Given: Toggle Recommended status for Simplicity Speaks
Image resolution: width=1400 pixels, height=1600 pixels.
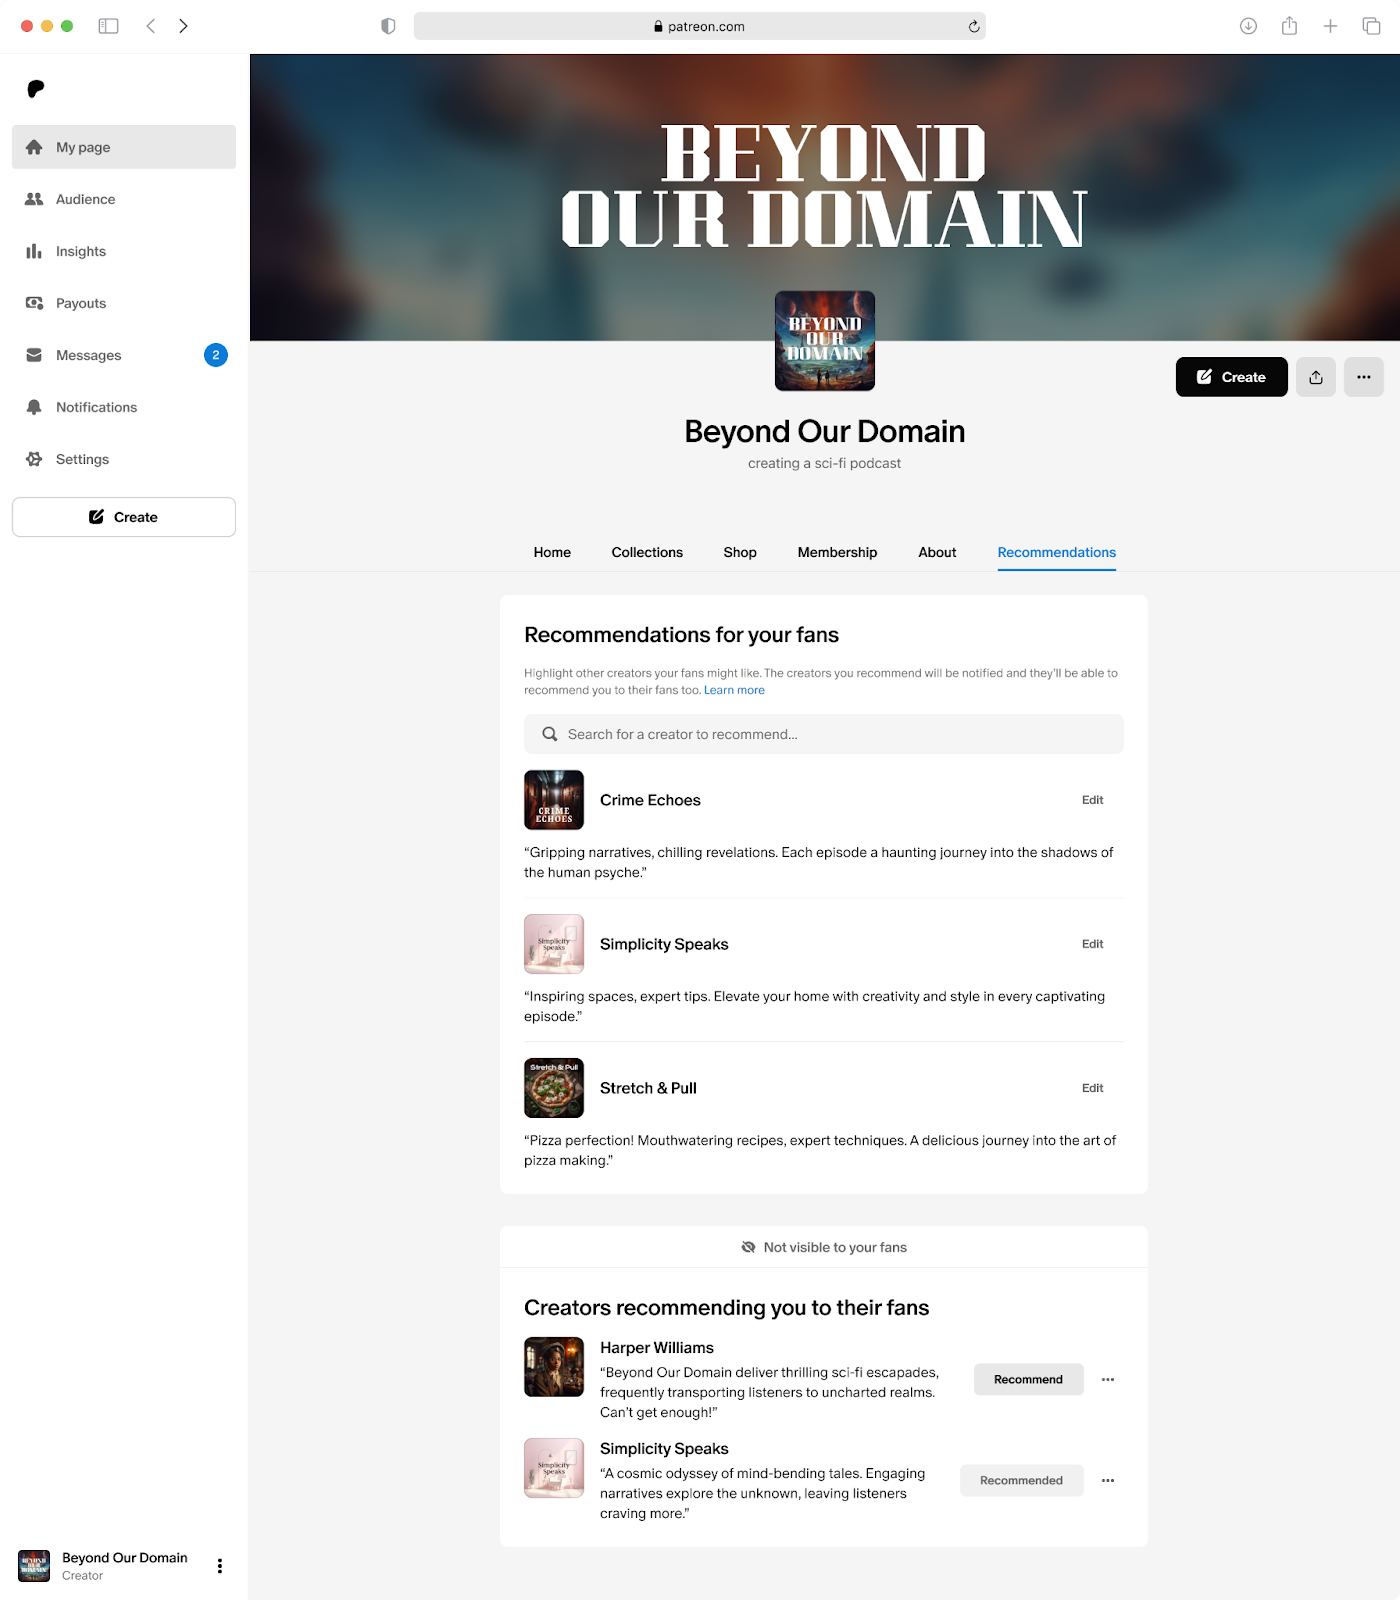Looking at the screenshot, I should 1021,1480.
